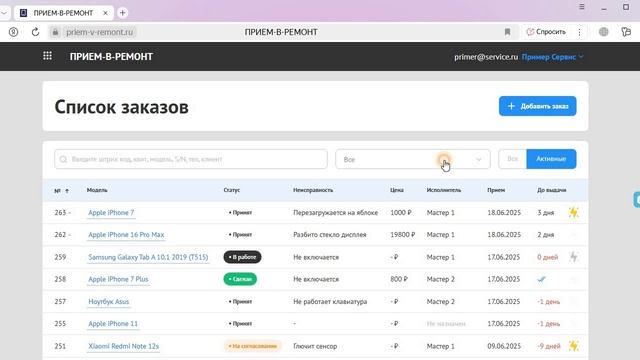Click 'Не работает клавиатура' fault text

(330, 302)
